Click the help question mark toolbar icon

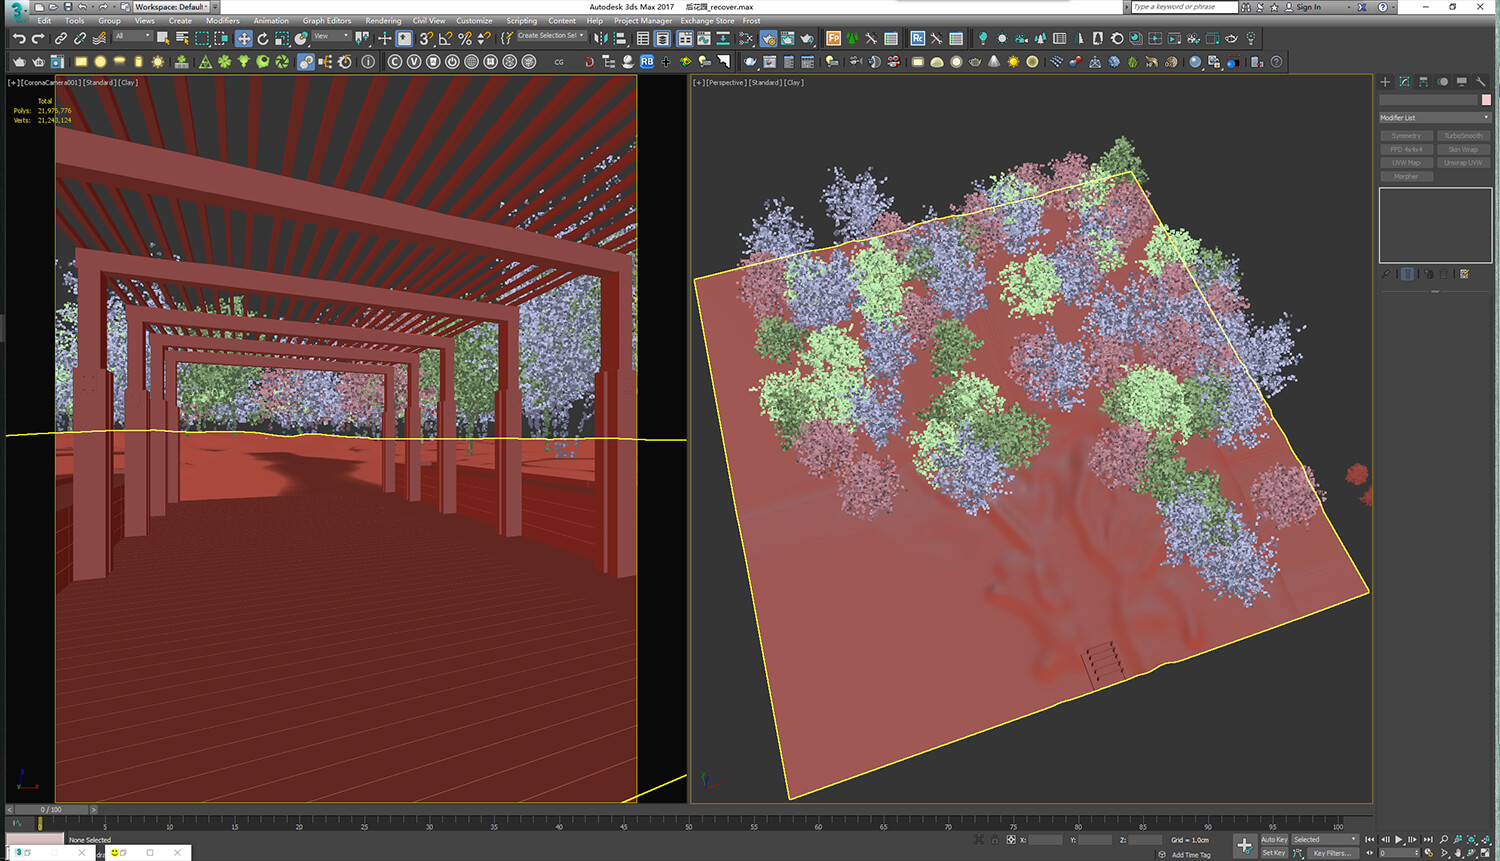coord(1276,62)
